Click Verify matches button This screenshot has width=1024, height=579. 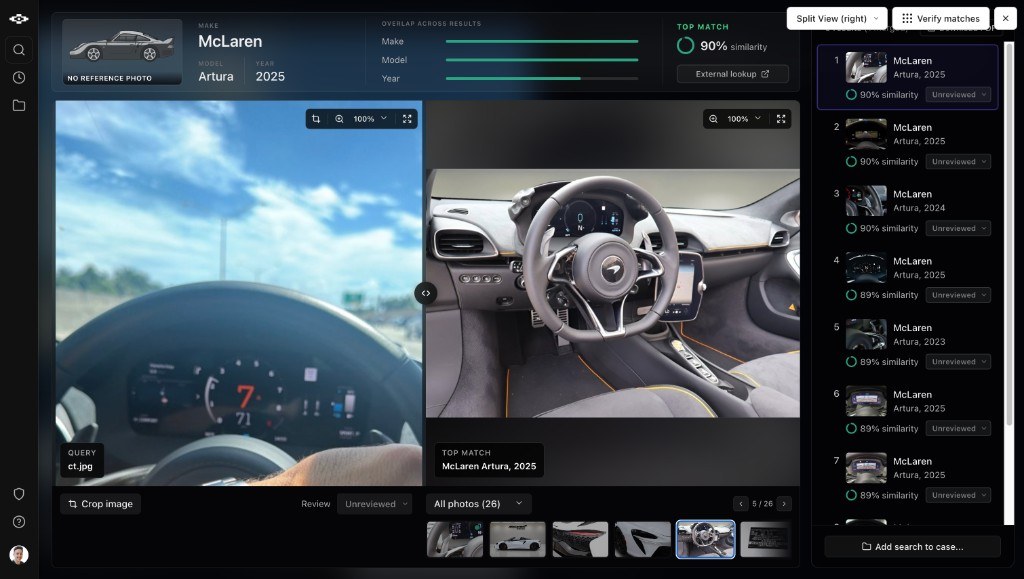(941, 18)
